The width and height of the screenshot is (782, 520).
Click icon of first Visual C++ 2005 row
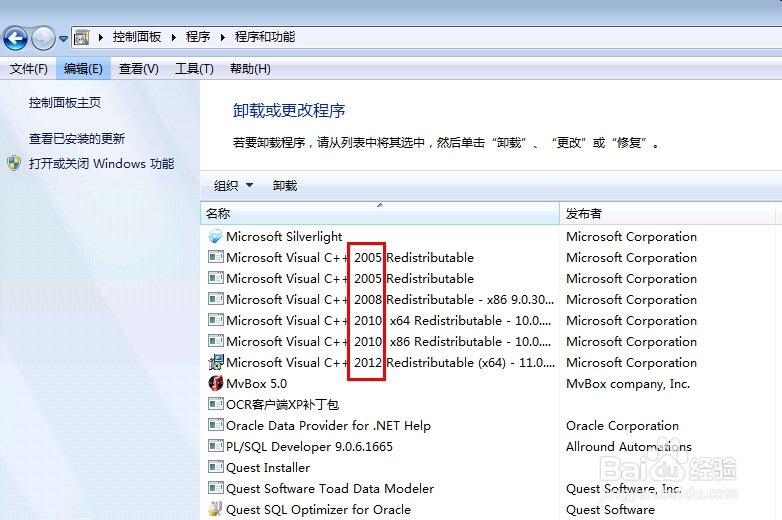(x=215, y=257)
